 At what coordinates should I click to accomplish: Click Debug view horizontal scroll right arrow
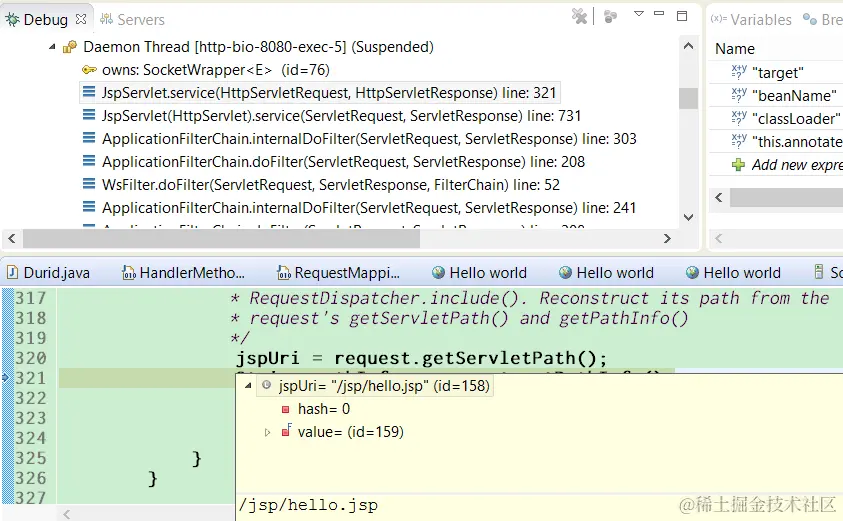coord(667,238)
